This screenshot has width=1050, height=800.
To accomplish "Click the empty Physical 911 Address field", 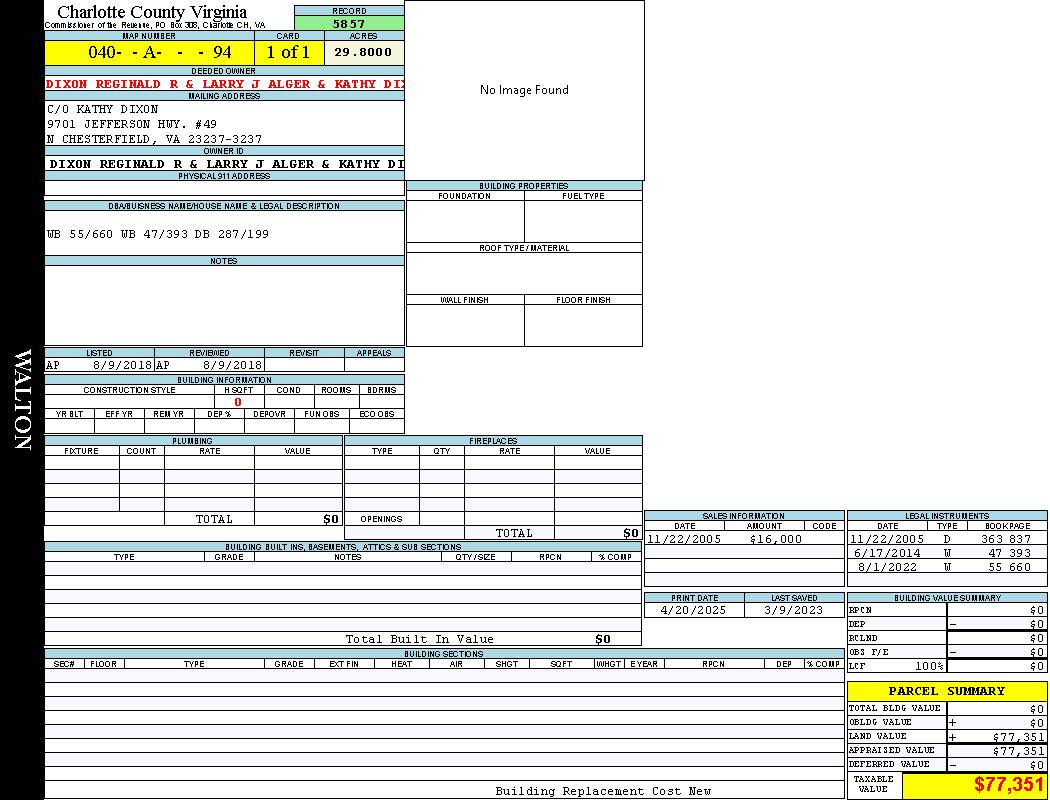I will 224,188.
